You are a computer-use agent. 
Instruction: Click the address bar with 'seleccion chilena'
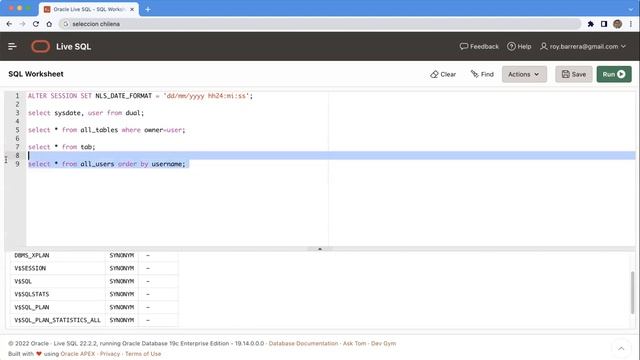(x=320, y=24)
